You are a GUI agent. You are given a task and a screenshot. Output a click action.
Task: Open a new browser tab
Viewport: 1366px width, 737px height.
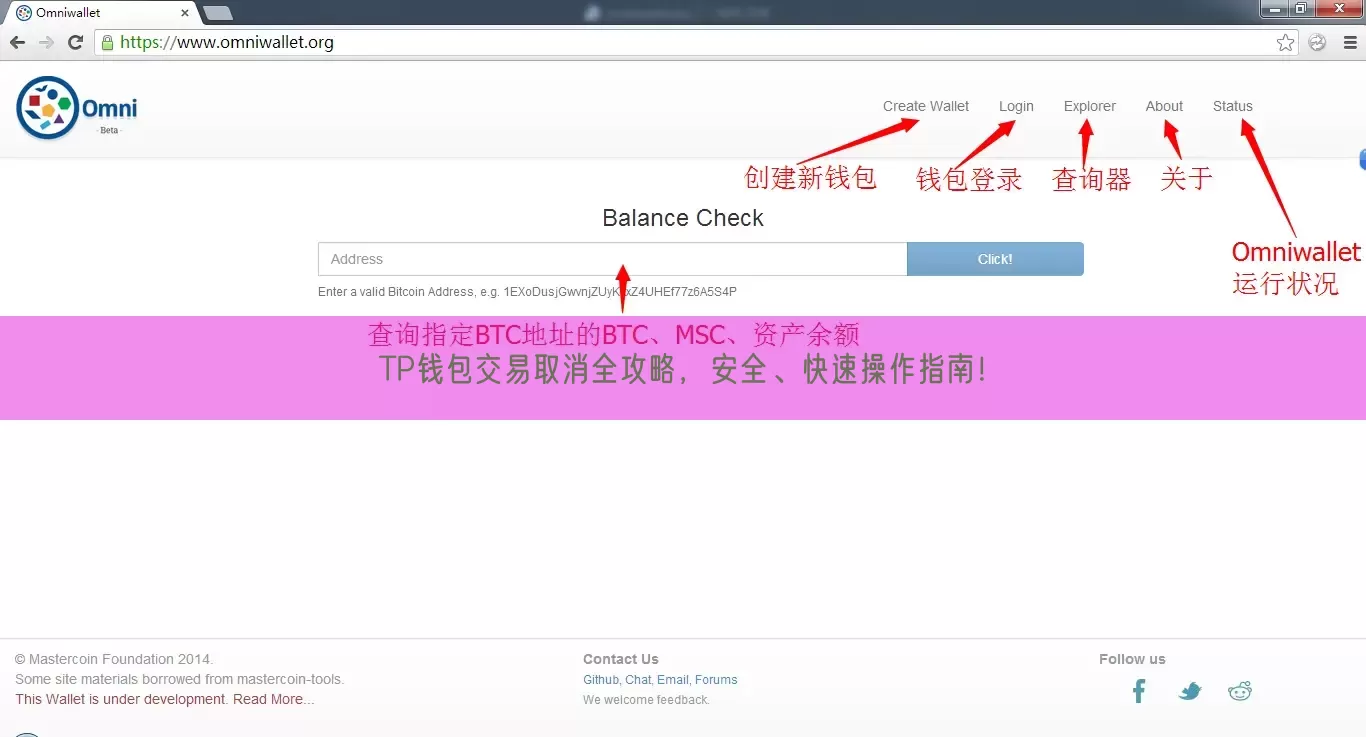tap(217, 13)
